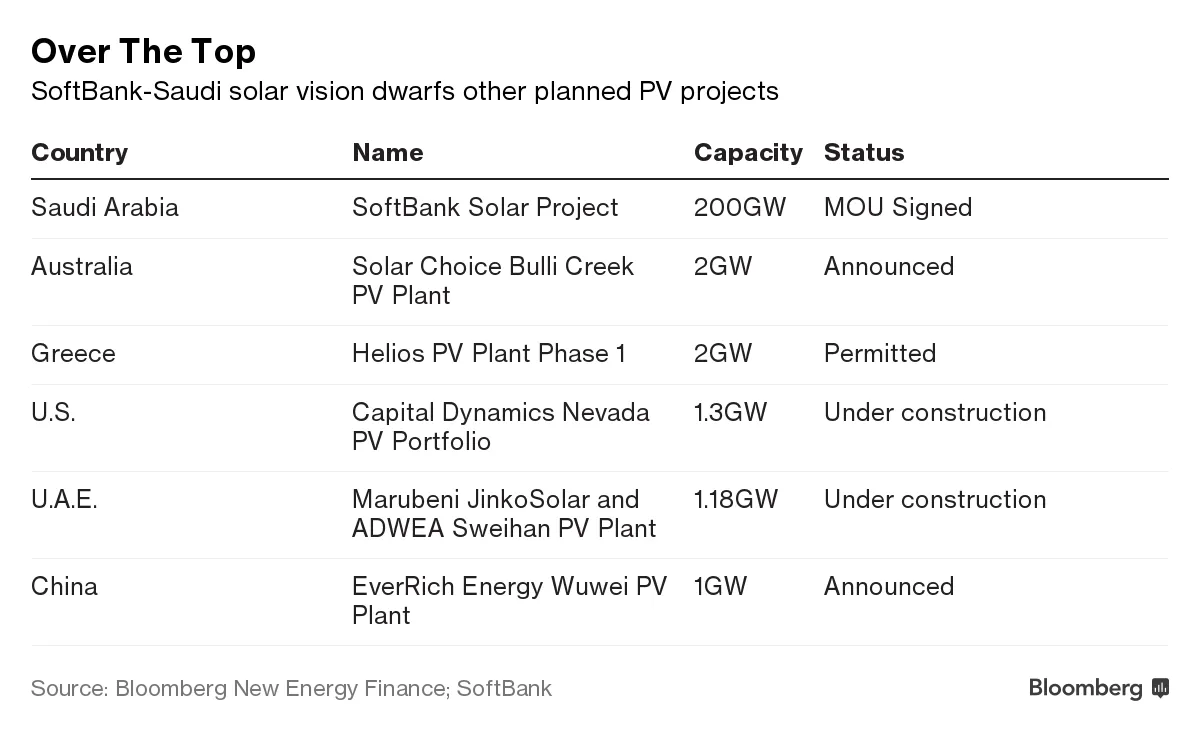This screenshot has width=1200, height=732.
Task: Click the Bloomberg wordmark text
Action: pos(1085,688)
